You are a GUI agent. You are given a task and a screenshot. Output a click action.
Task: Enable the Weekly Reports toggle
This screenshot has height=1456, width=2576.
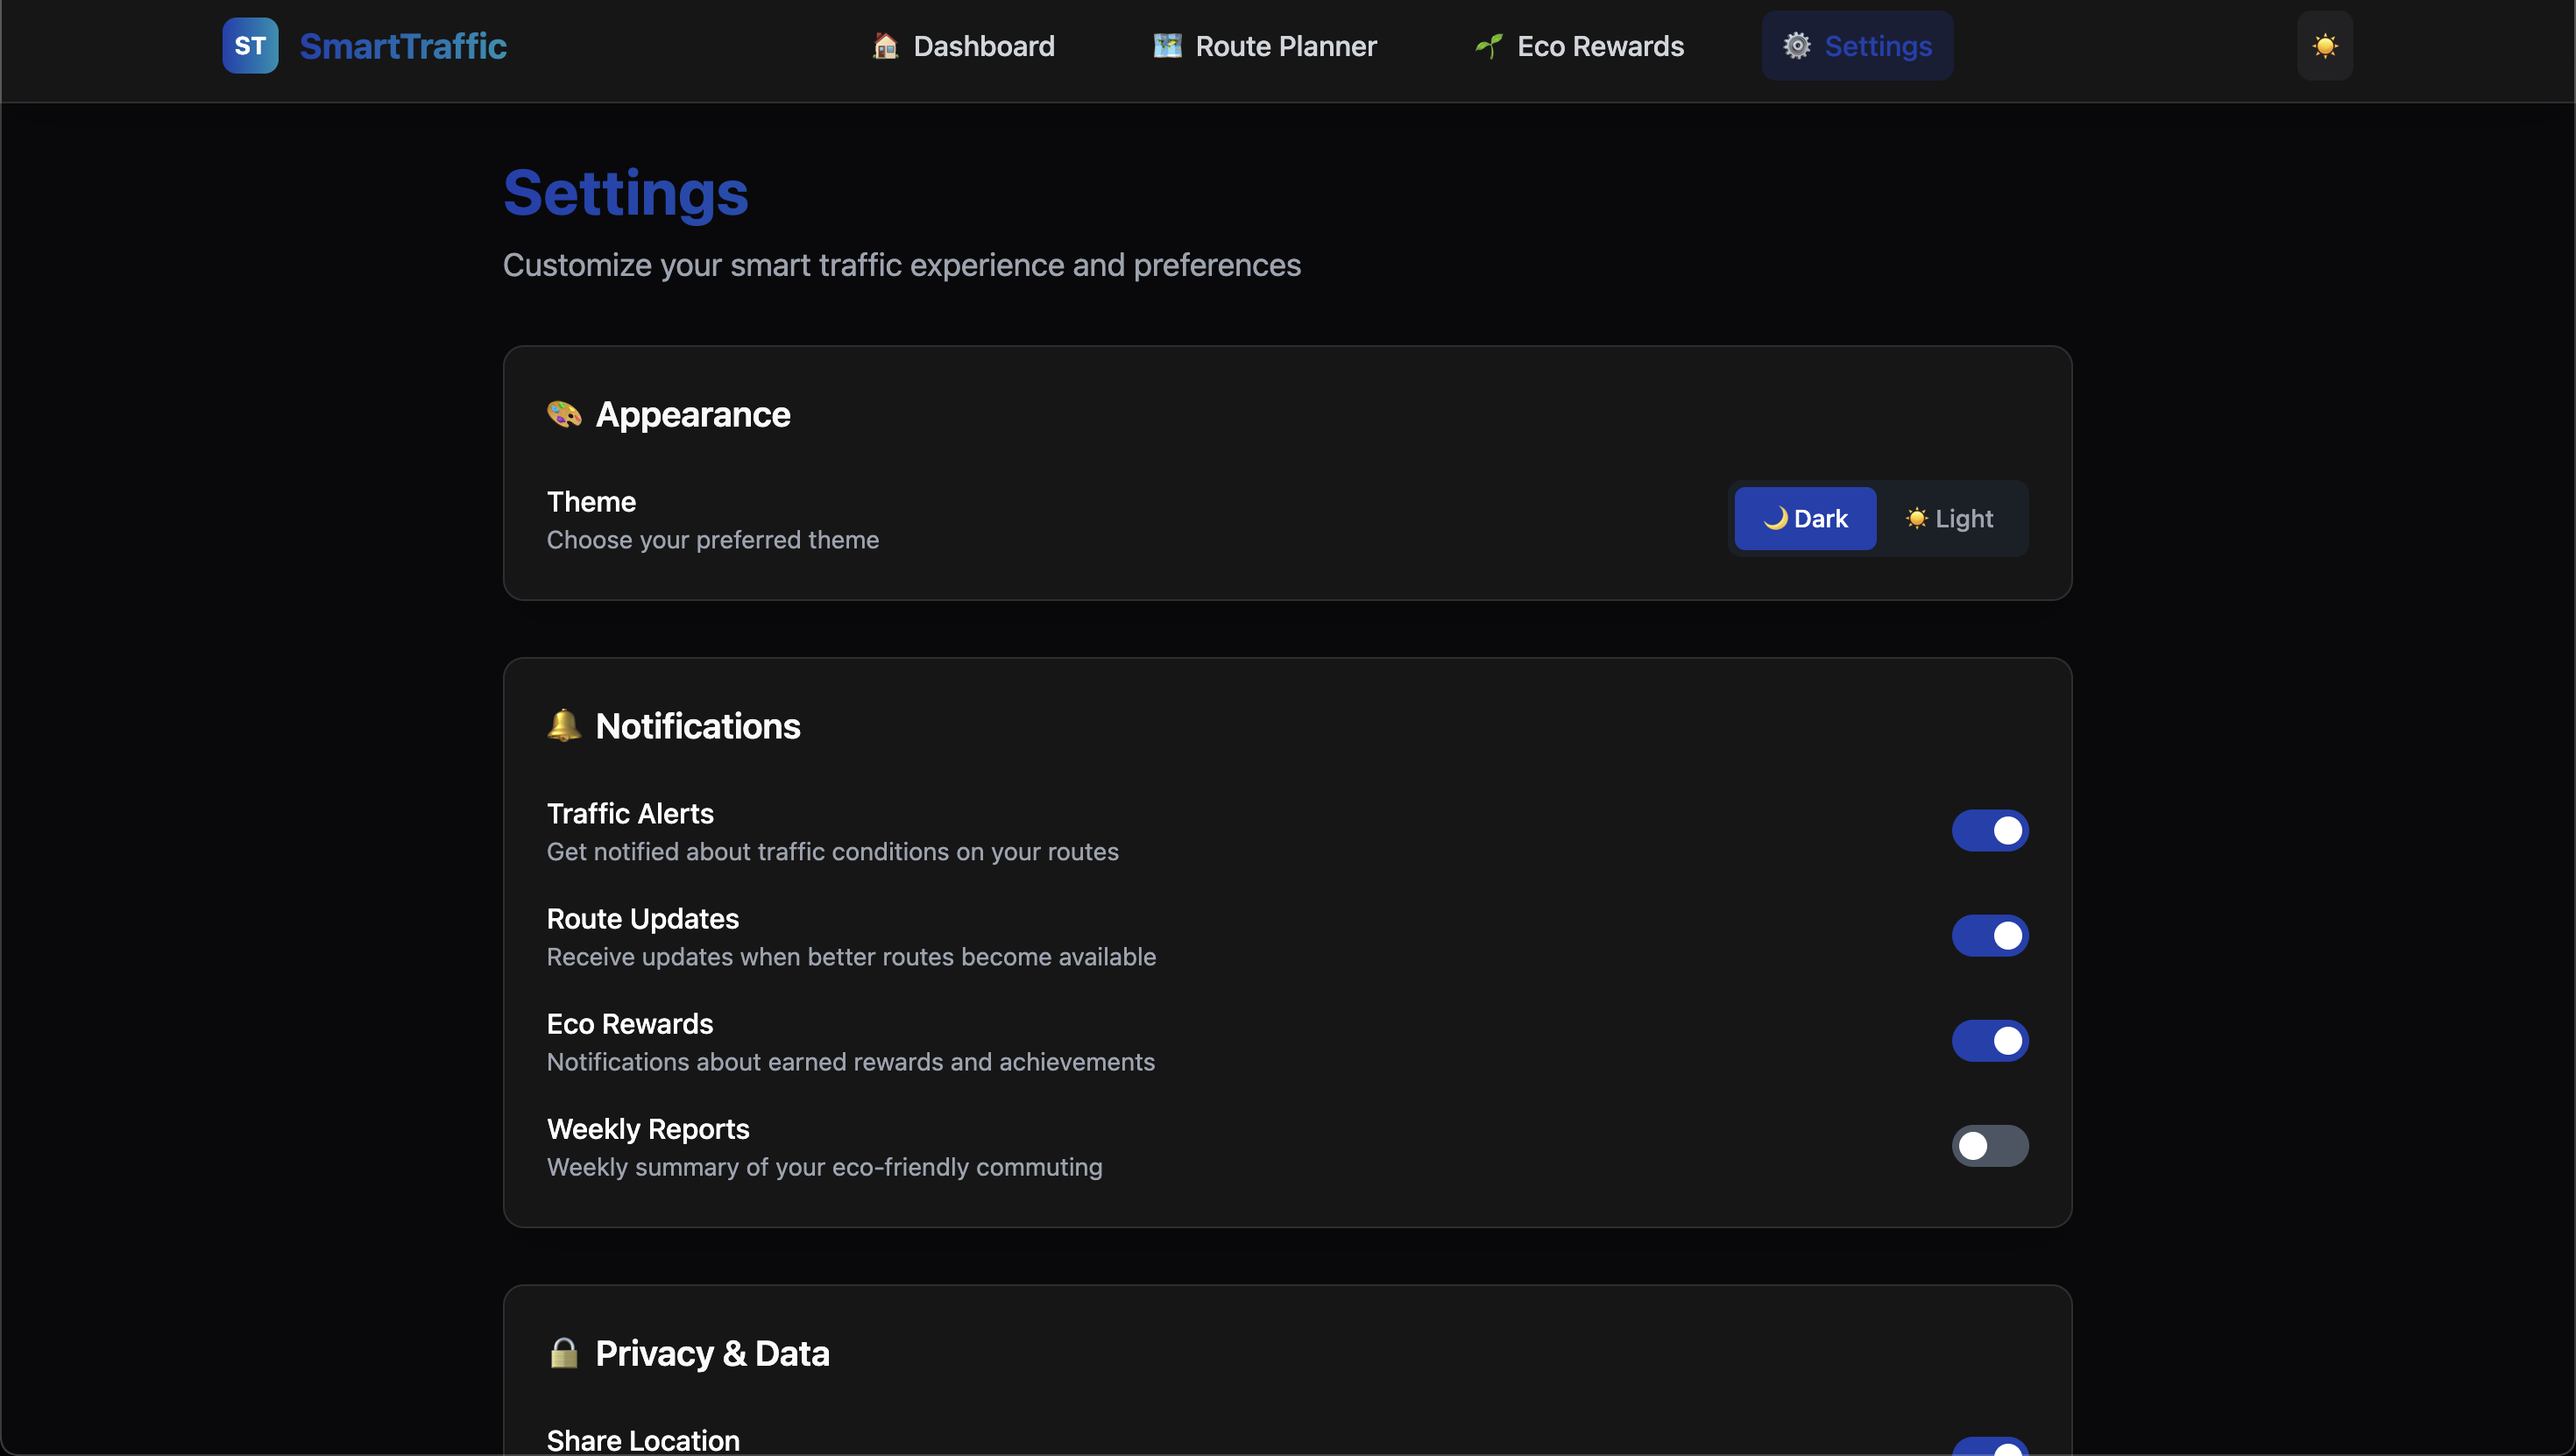pos(1990,1145)
